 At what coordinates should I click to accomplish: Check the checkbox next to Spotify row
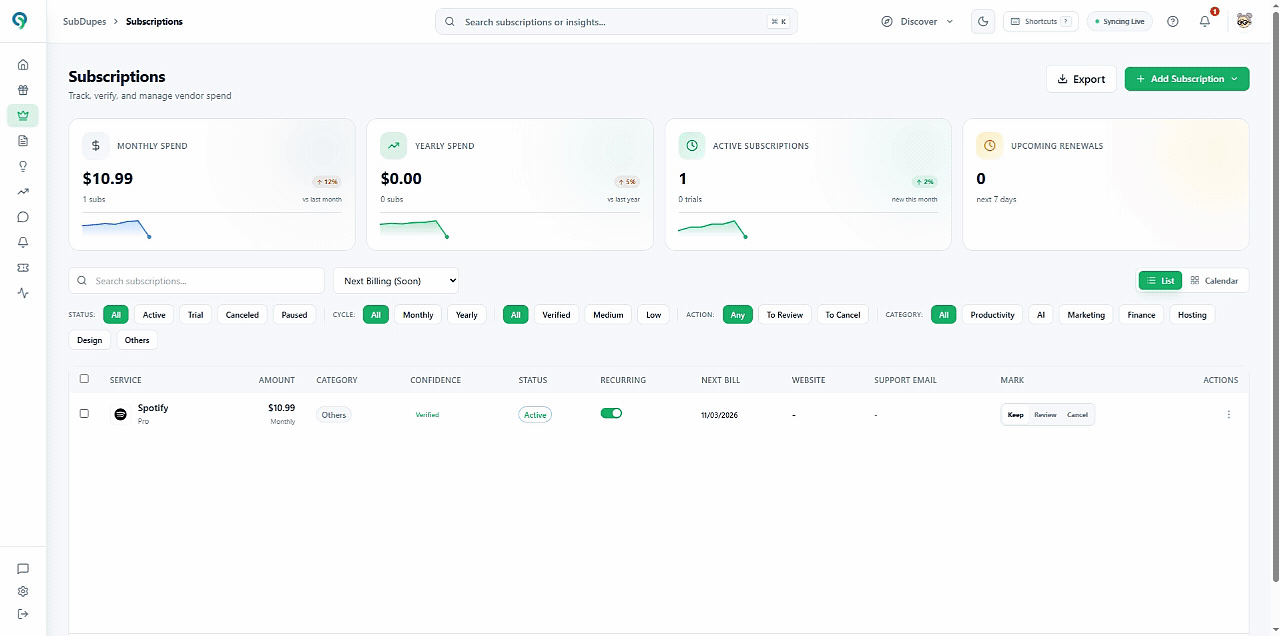coord(84,413)
